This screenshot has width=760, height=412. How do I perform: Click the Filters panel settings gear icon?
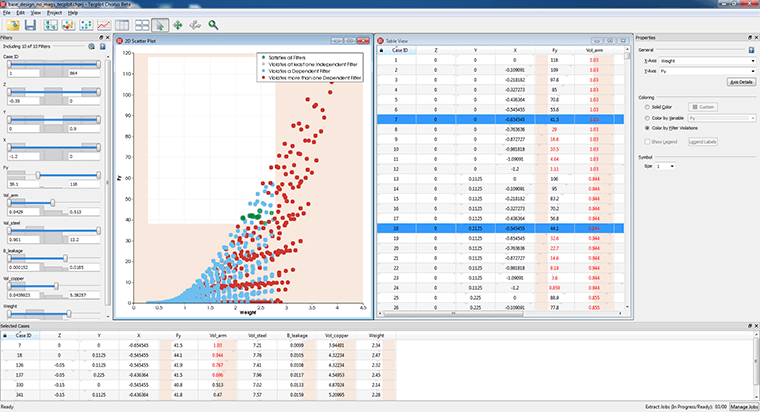[x=91, y=47]
